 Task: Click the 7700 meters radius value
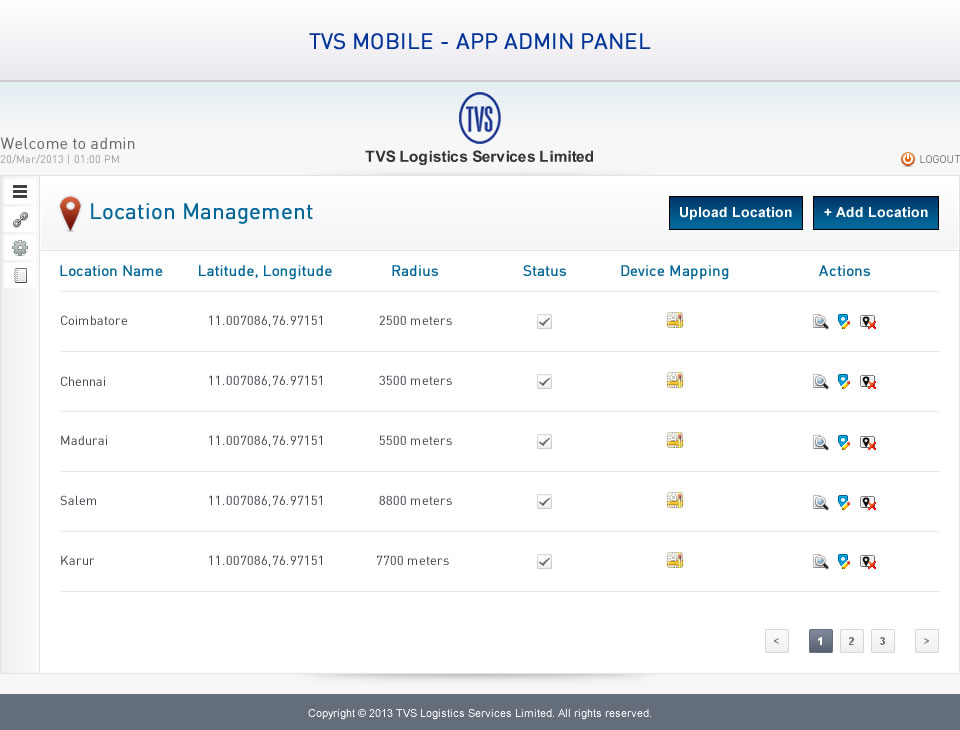[x=413, y=561]
